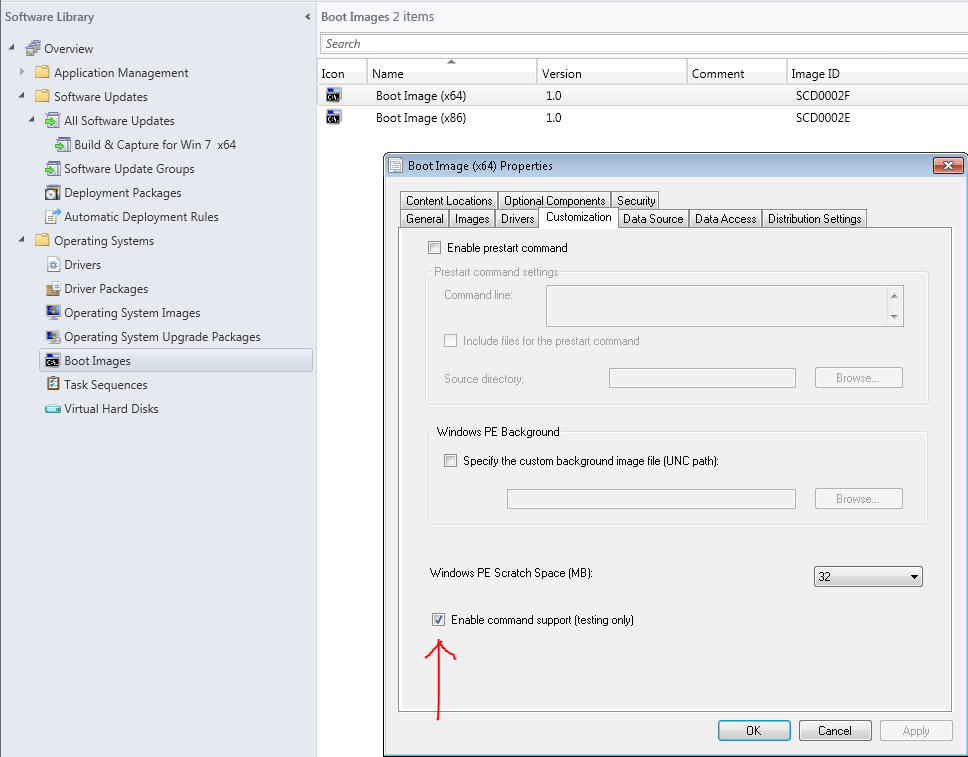Click the Automatic Deployment Rules icon
The image size is (968, 757).
point(52,217)
